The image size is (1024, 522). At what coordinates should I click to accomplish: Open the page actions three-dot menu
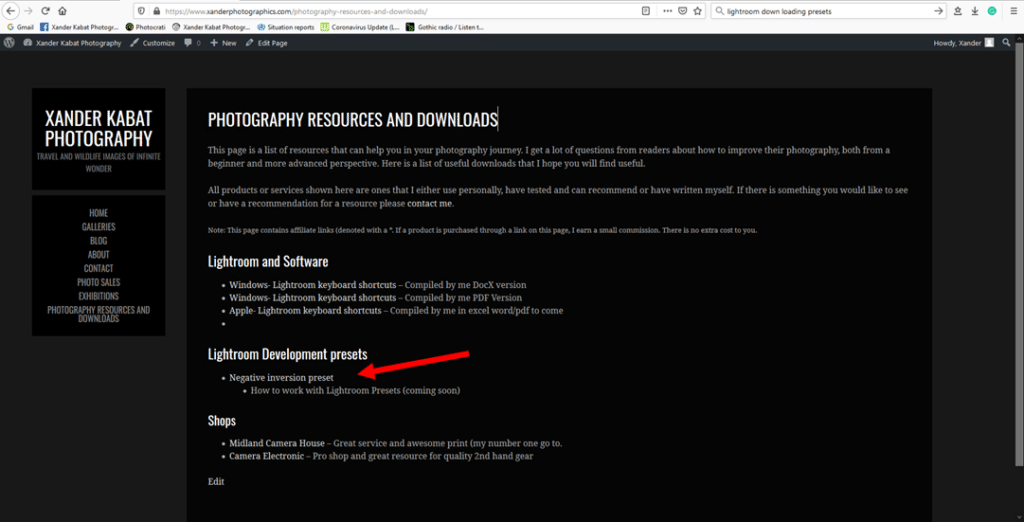pos(667,11)
